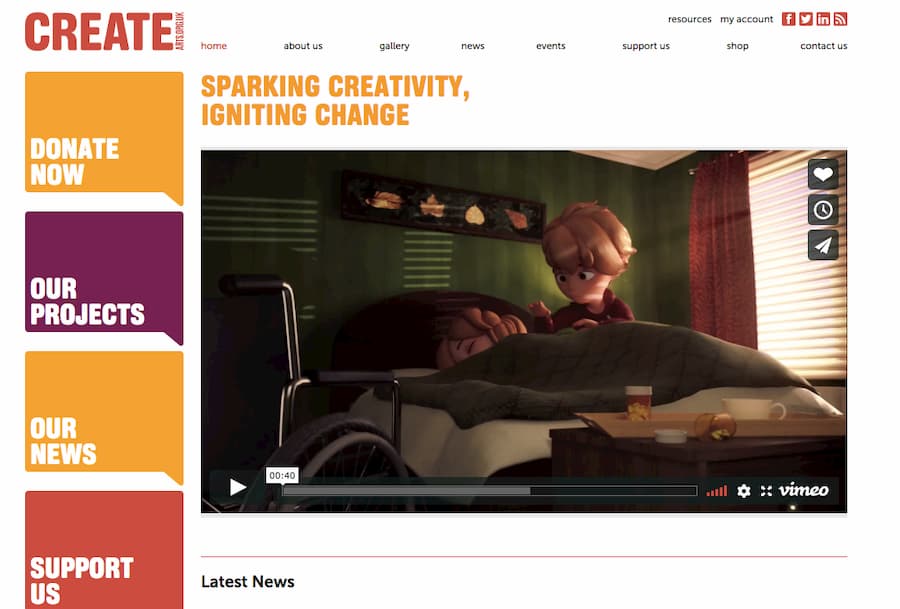Viewport: 900px width, 609px height.
Task: Share video using paper plane icon
Action: 823,245
